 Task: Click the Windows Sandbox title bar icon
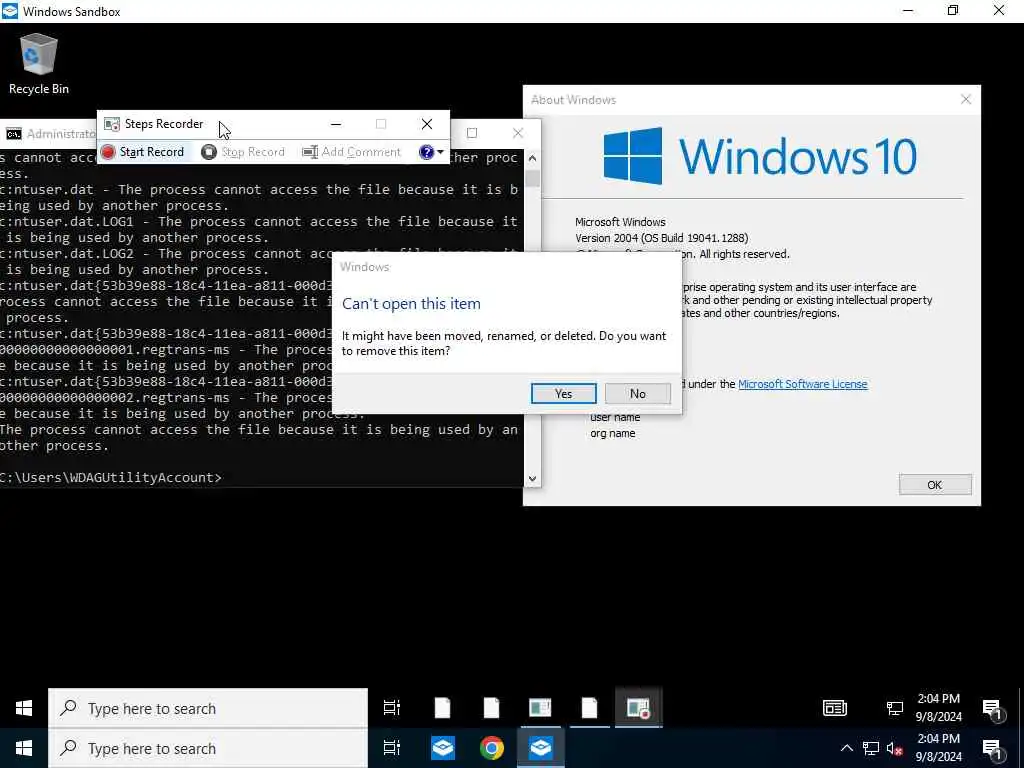pyautogui.click(x=10, y=11)
